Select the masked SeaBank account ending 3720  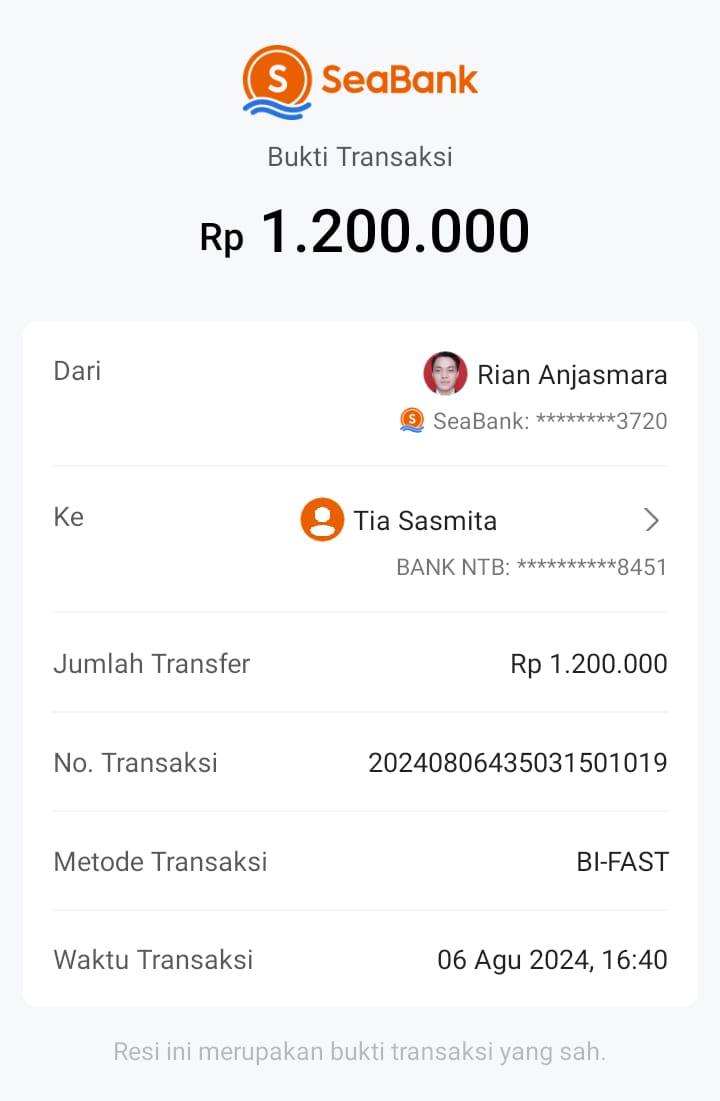click(550, 421)
